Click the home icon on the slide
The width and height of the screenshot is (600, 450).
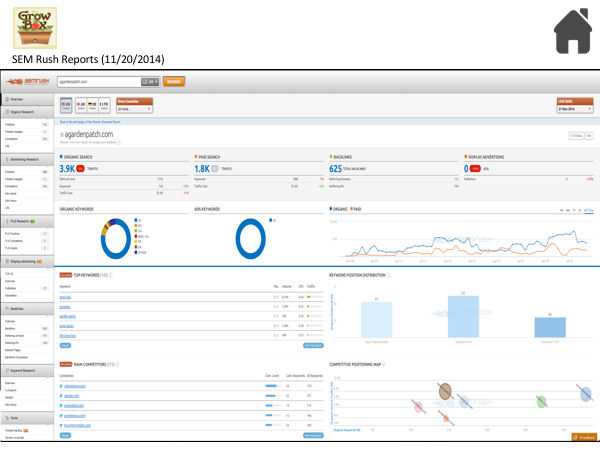click(x=573, y=31)
